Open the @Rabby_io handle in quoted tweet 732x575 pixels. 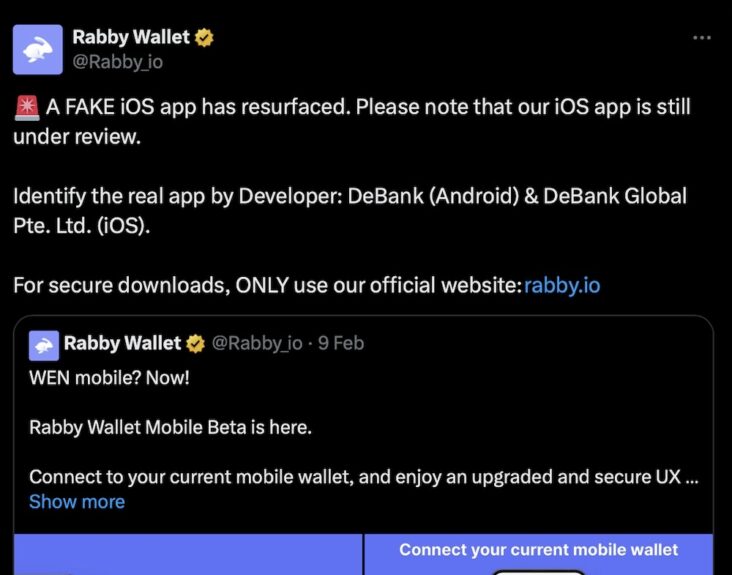257,343
